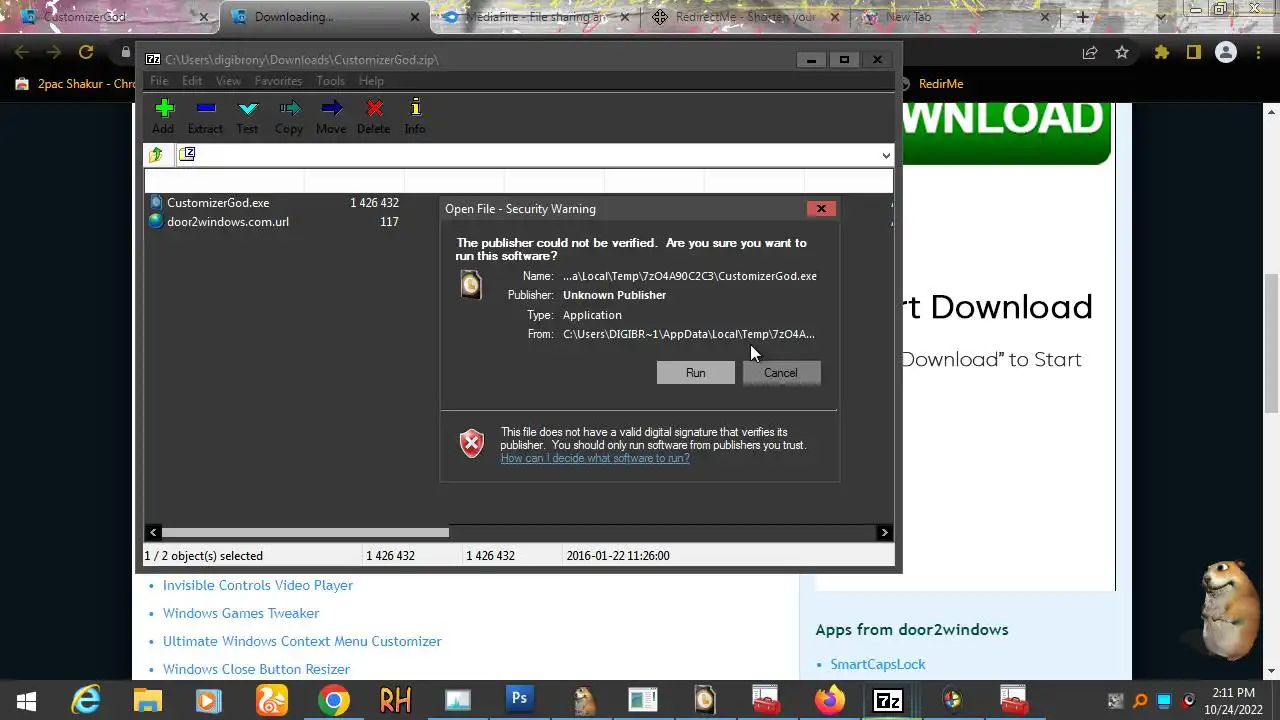Open File Explorer from taskbar
The width and height of the screenshot is (1280, 720).
pyautogui.click(x=148, y=701)
